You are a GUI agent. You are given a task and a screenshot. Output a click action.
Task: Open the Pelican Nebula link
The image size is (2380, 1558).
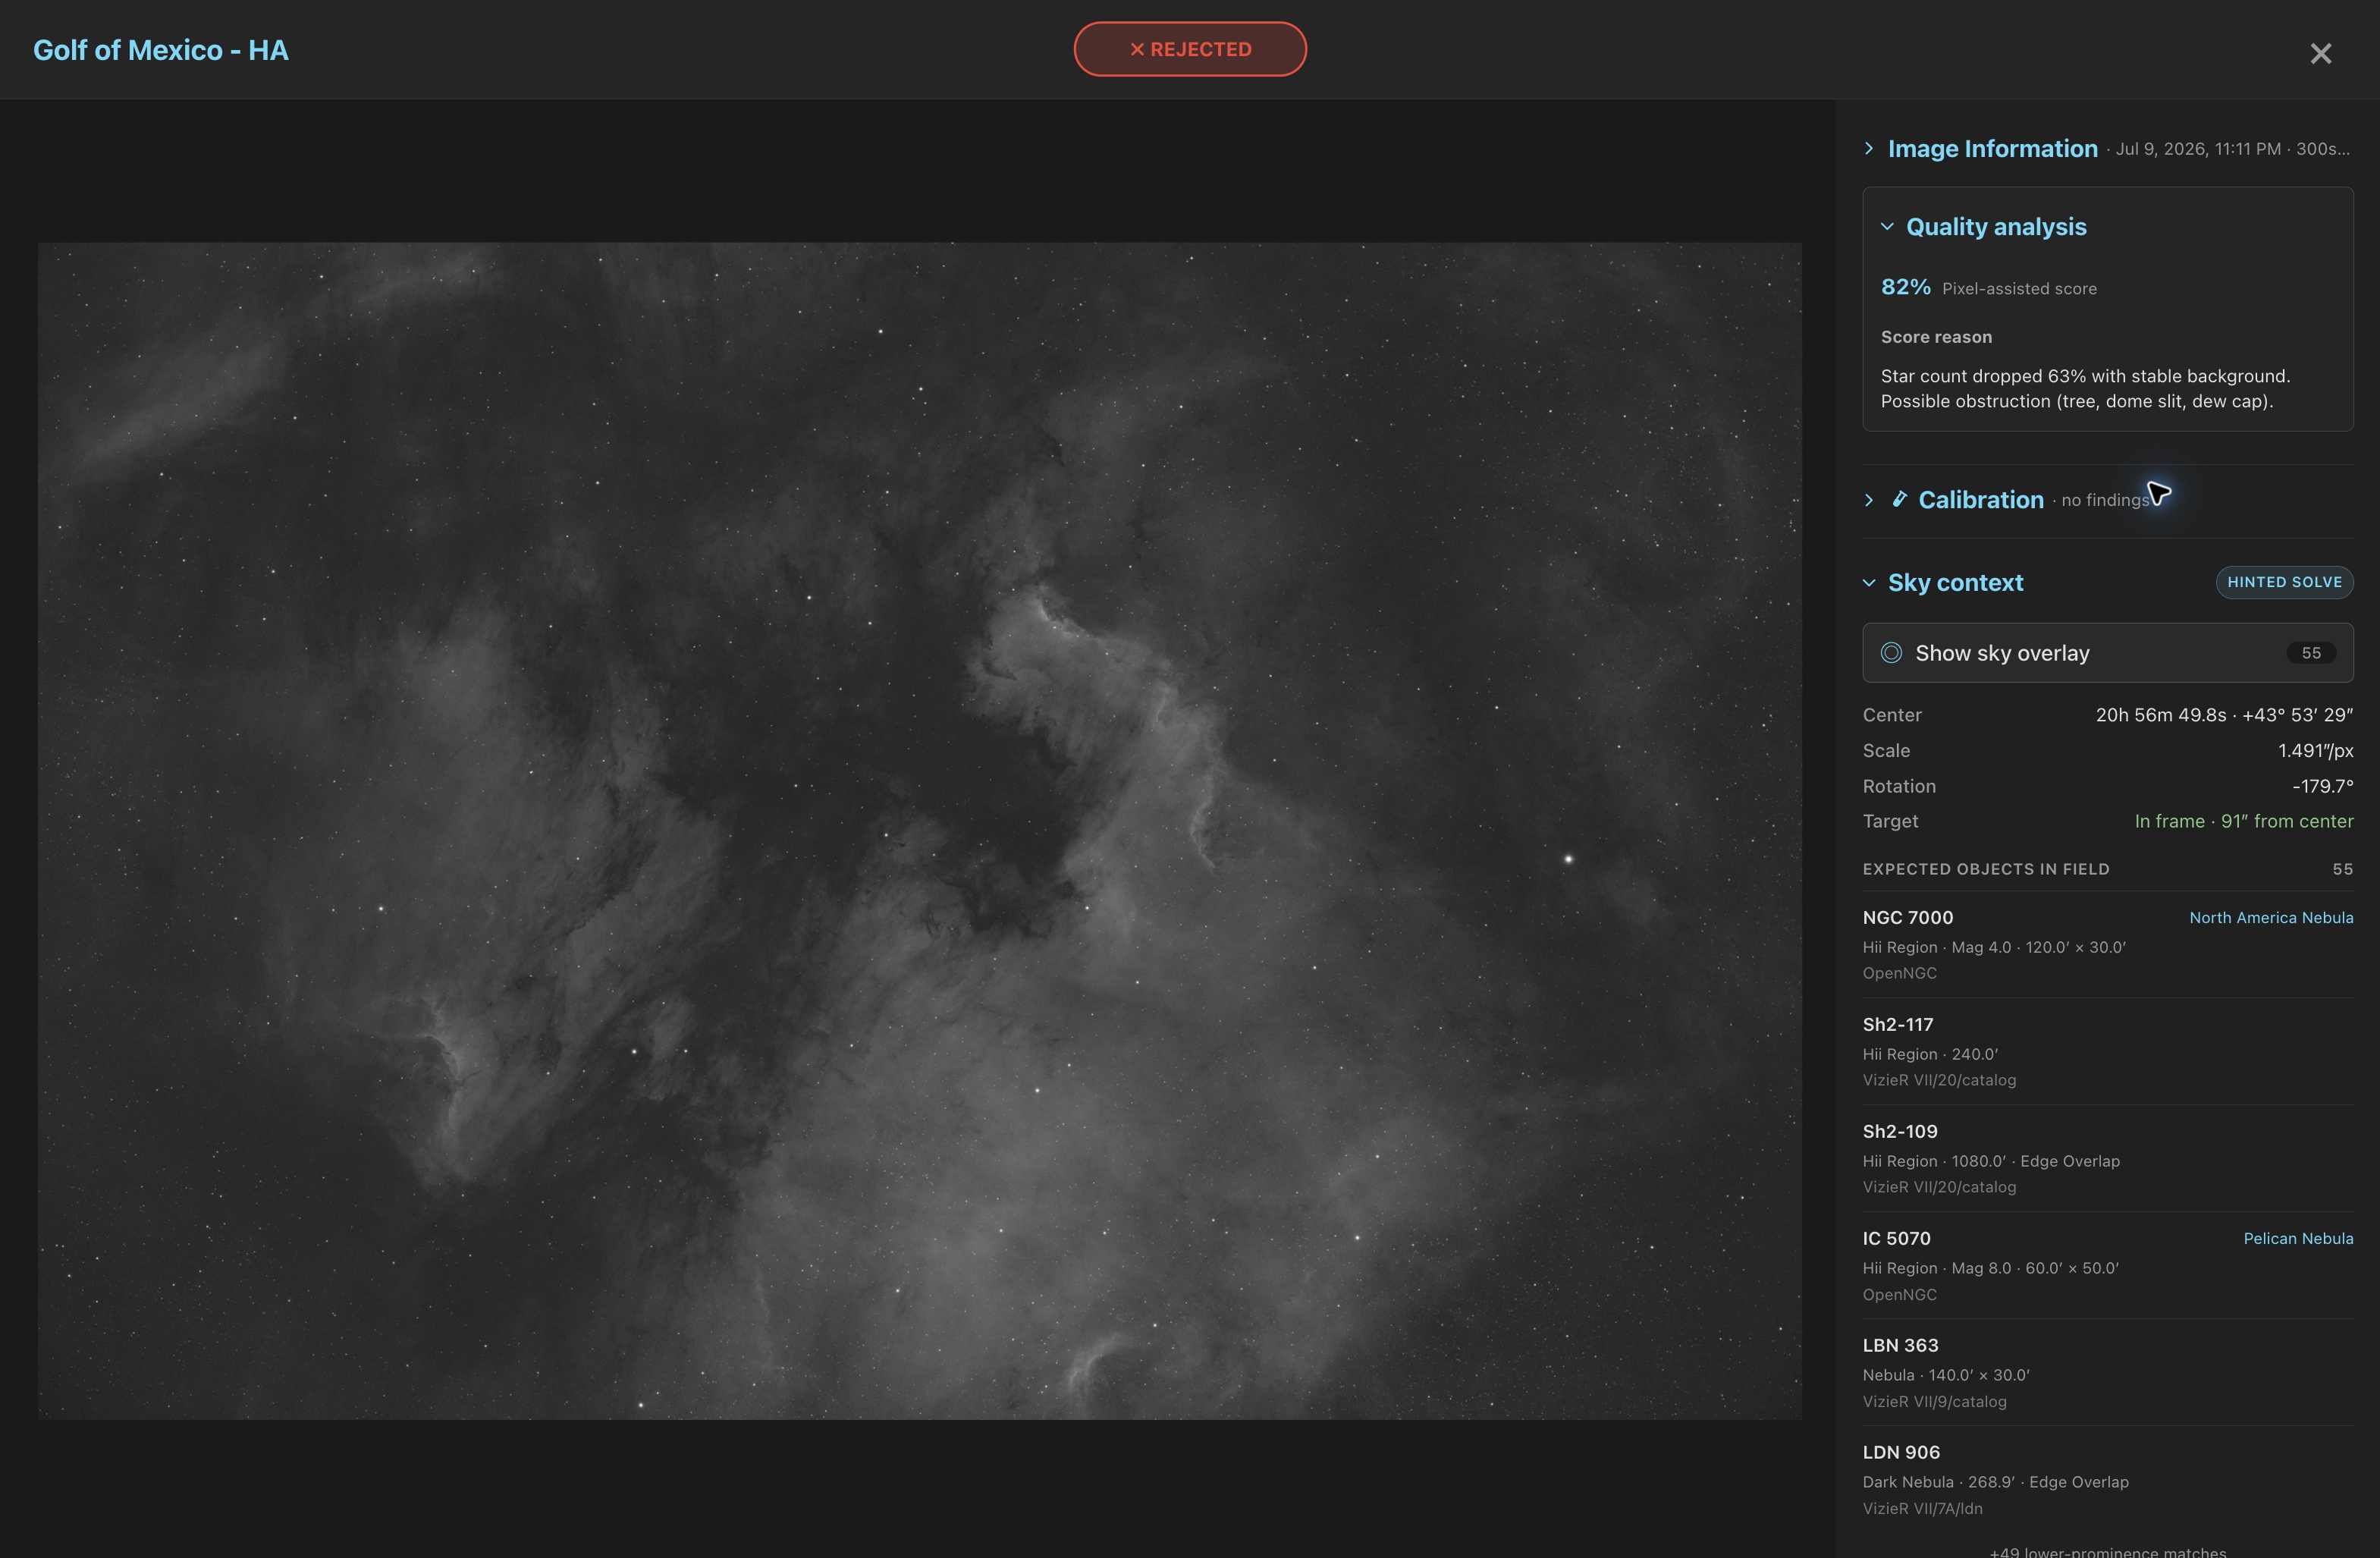click(x=2298, y=1239)
